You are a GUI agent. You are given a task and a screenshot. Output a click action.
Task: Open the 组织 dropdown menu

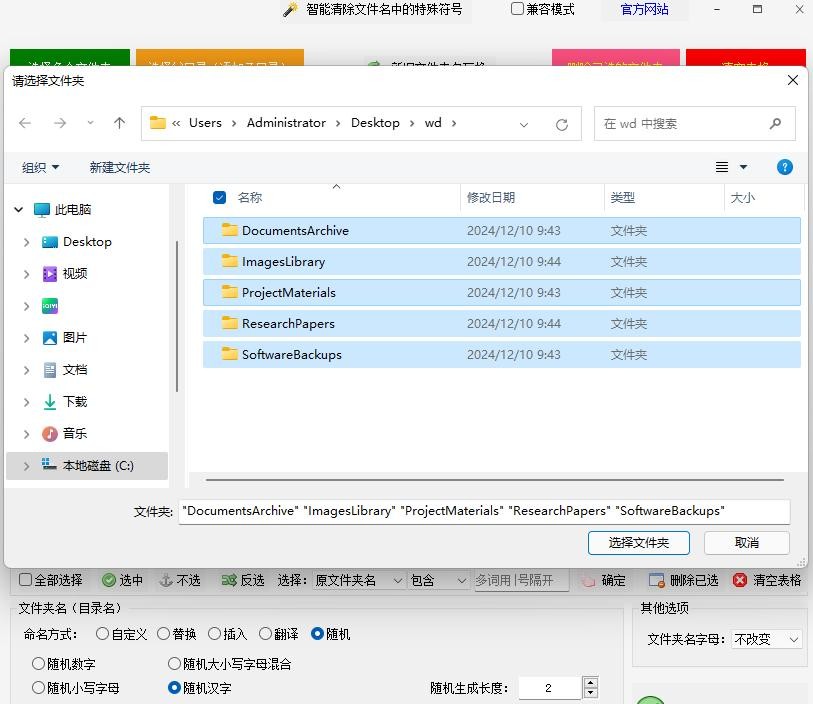coord(41,167)
